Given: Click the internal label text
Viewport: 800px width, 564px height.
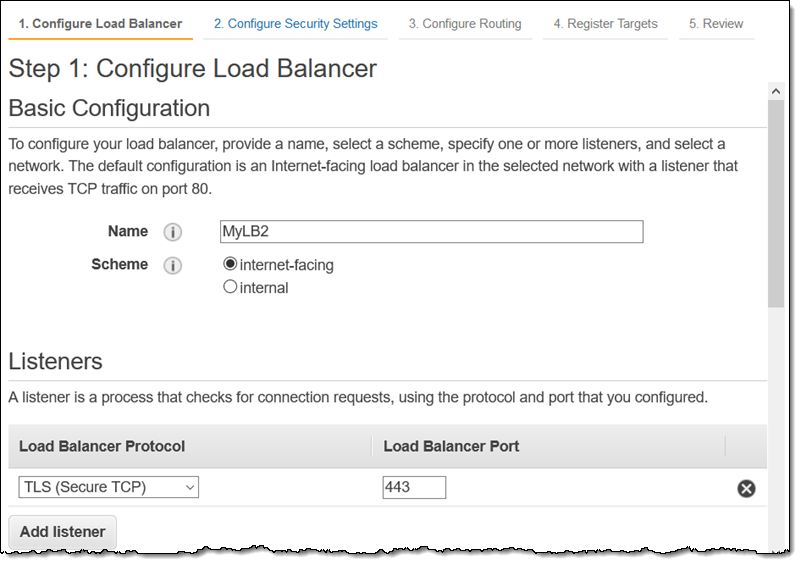Looking at the screenshot, I should tap(264, 288).
